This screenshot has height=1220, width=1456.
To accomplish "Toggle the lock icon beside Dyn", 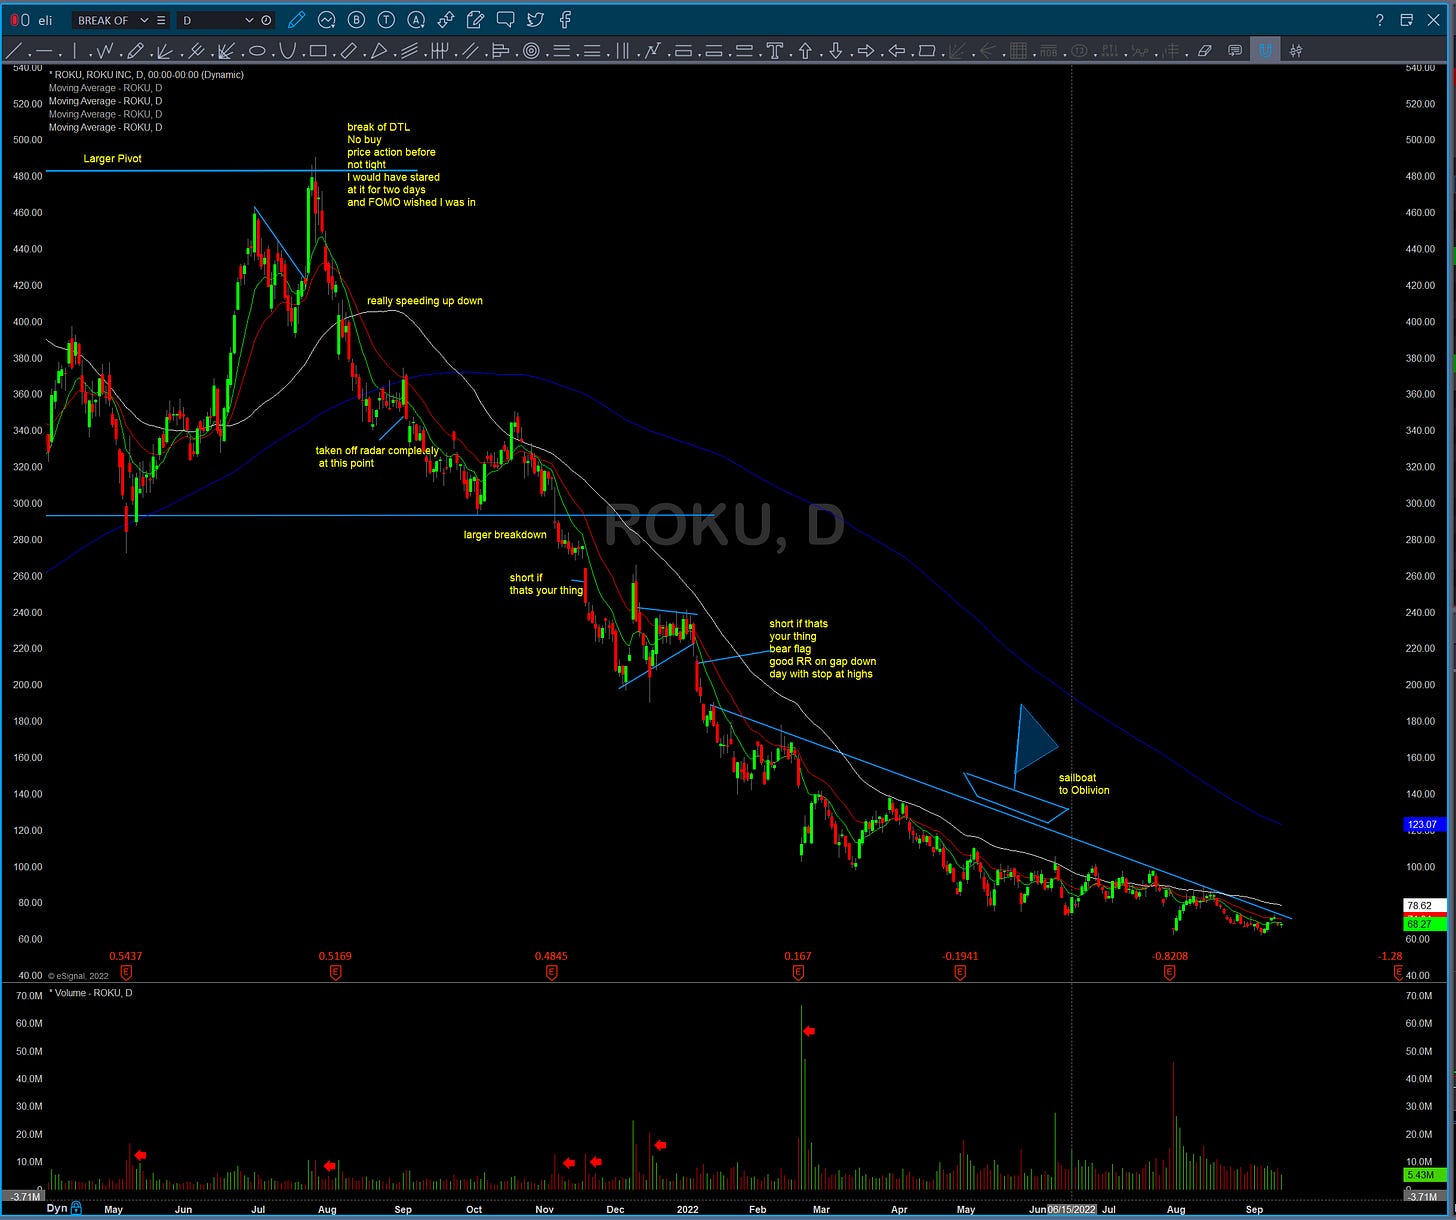I will point(76,1209).
